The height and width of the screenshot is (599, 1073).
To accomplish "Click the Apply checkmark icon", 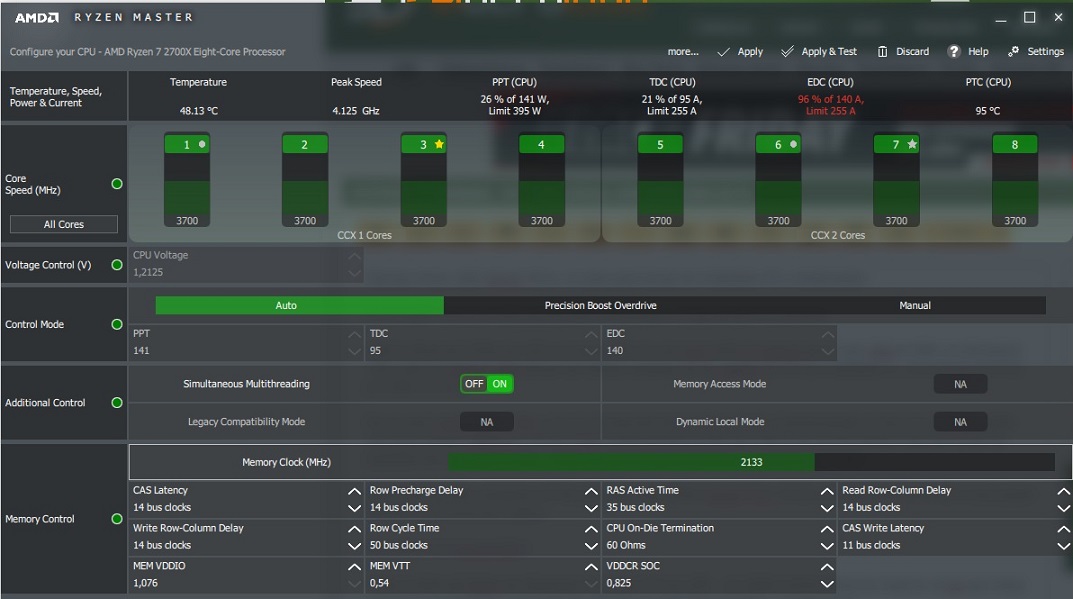I will (723, 52).
